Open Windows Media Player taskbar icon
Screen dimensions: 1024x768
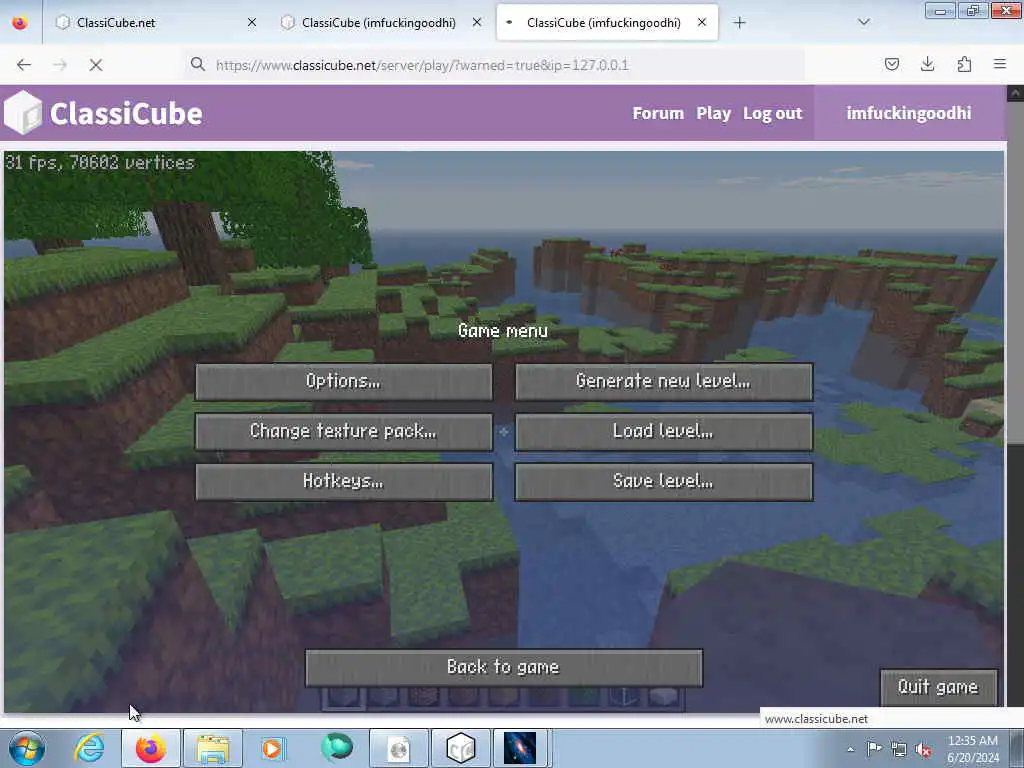click(273, 748)
